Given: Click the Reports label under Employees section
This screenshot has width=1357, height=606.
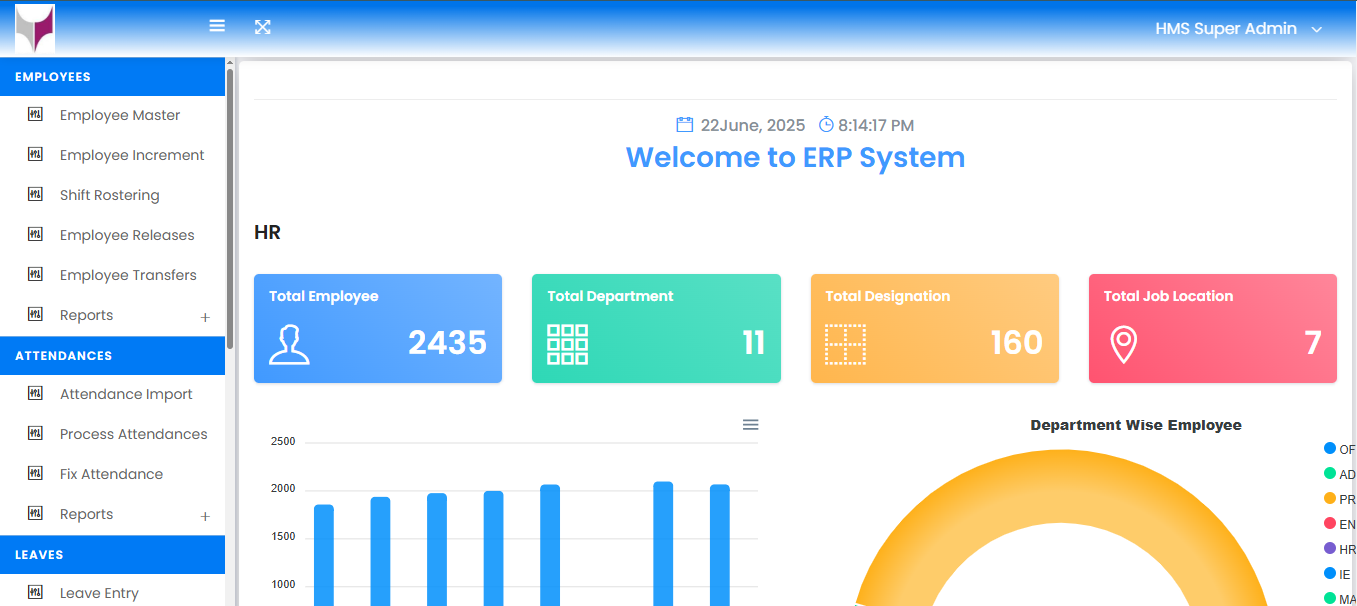Looking at the screenshot, I should coord(87,315).
